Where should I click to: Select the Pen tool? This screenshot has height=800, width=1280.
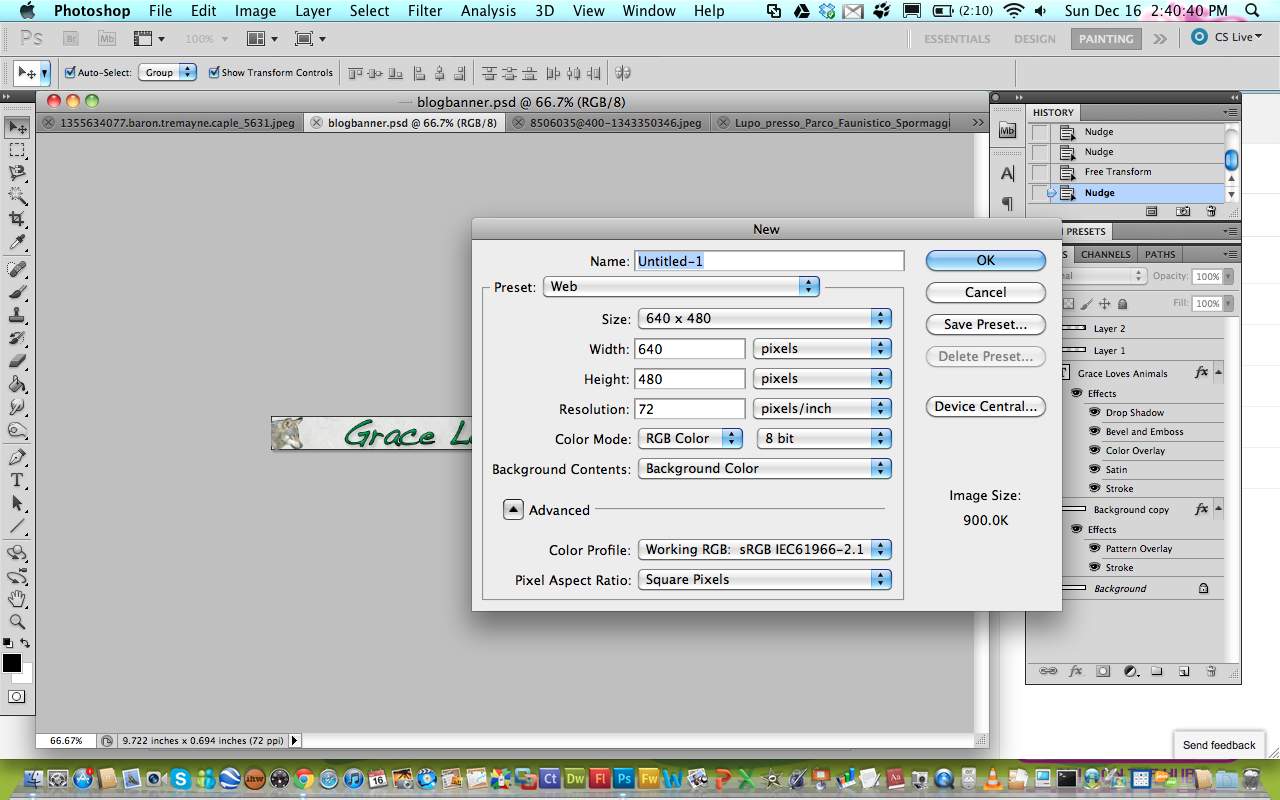(x=18, y=457)
